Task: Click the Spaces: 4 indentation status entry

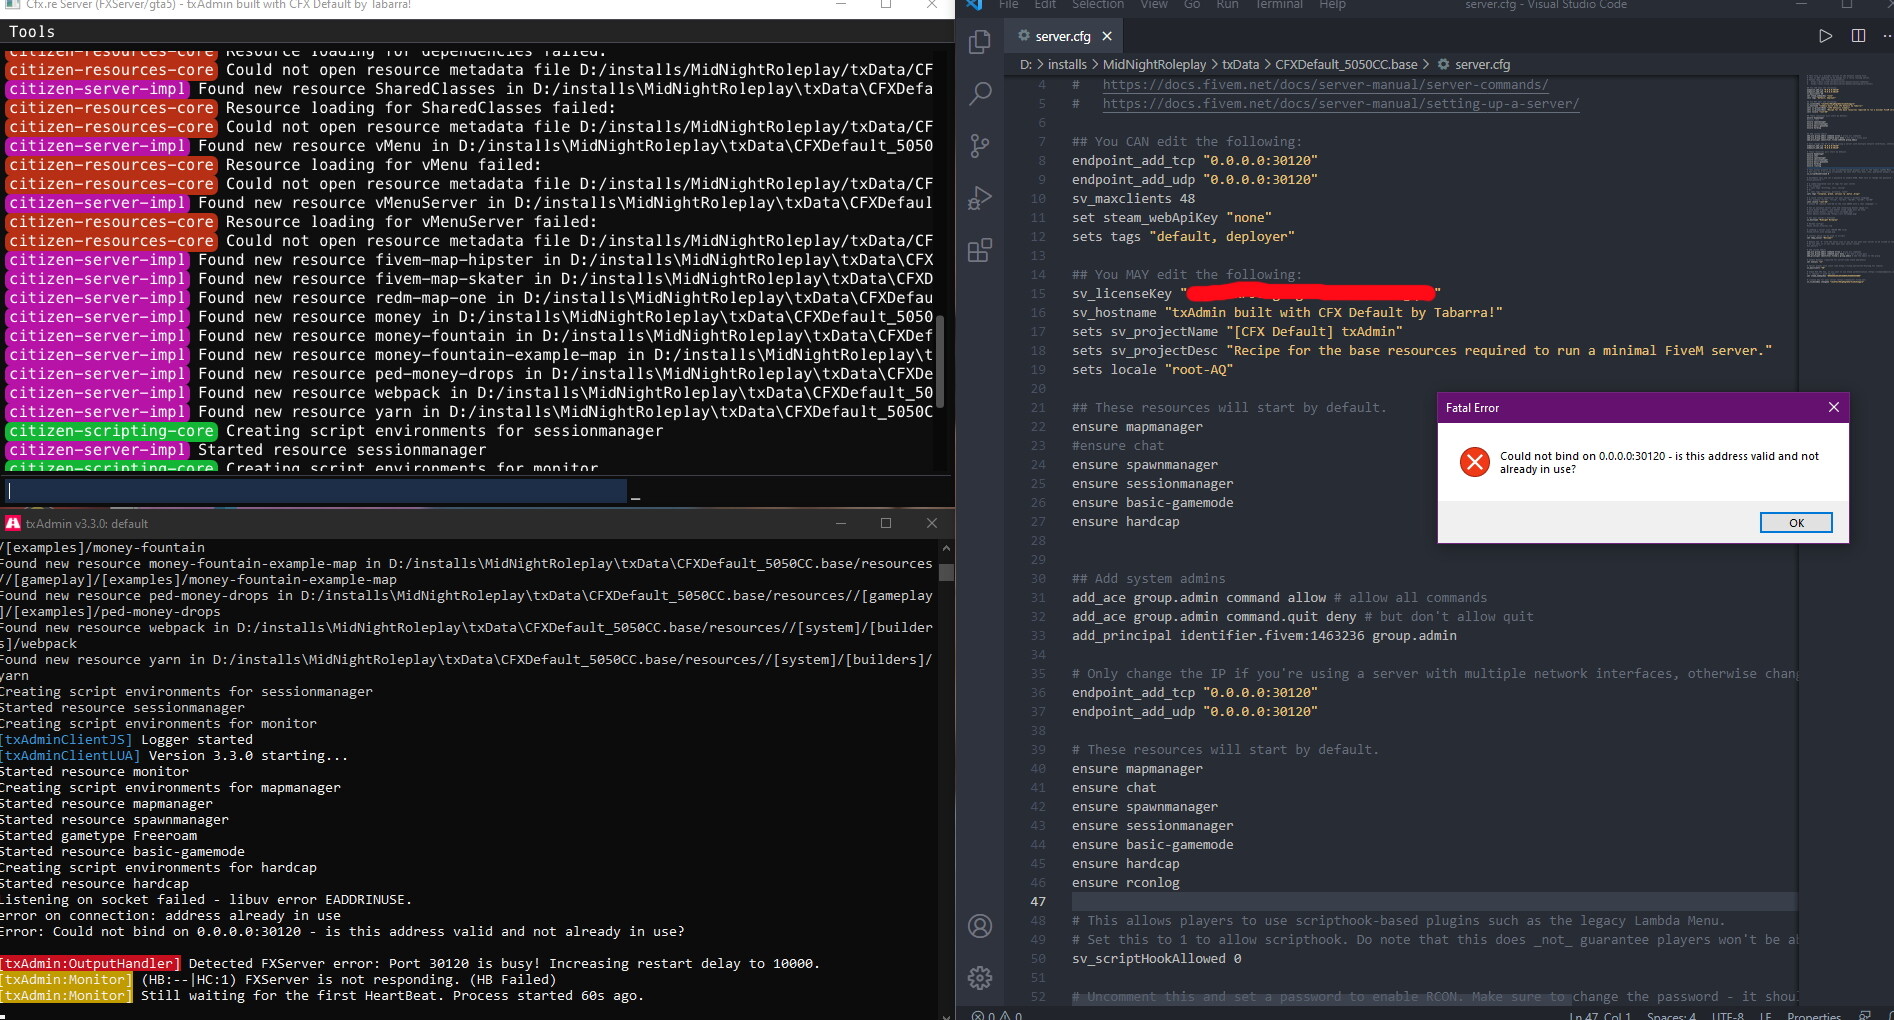Action: (1671, 1015)
